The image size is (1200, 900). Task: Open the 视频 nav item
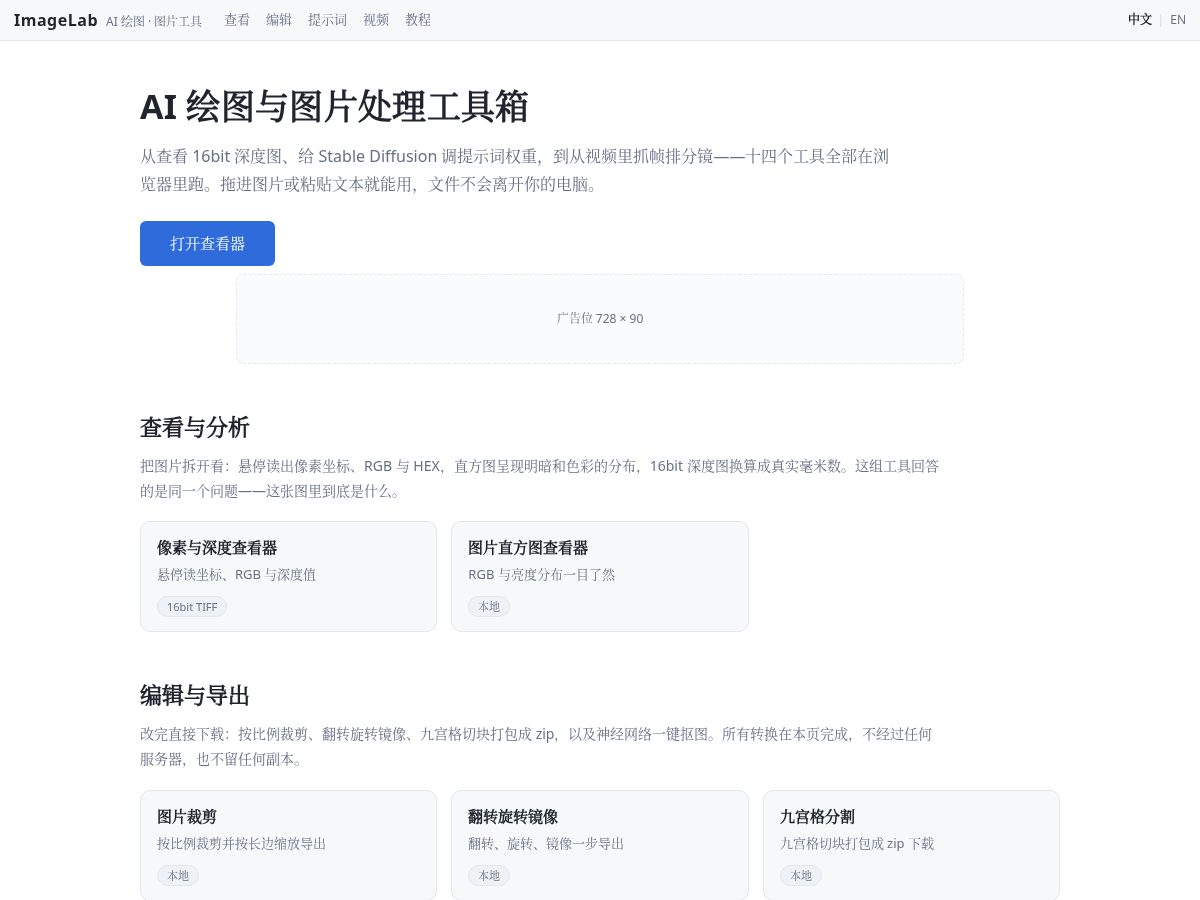click(376, 19)
